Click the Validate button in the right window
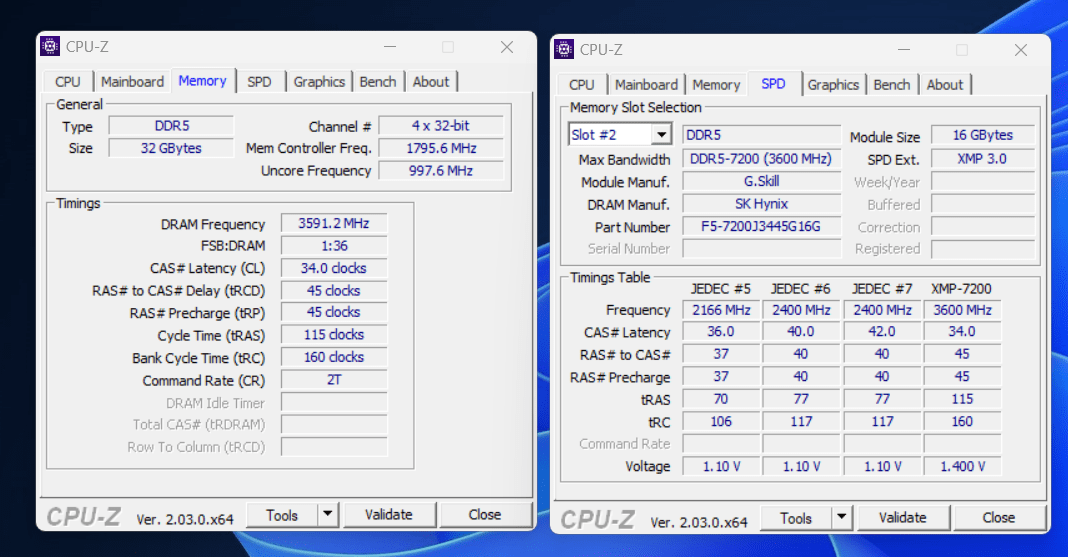This screenshot has width=1068, height=557. pyautogui.click(x=902, y=518)
